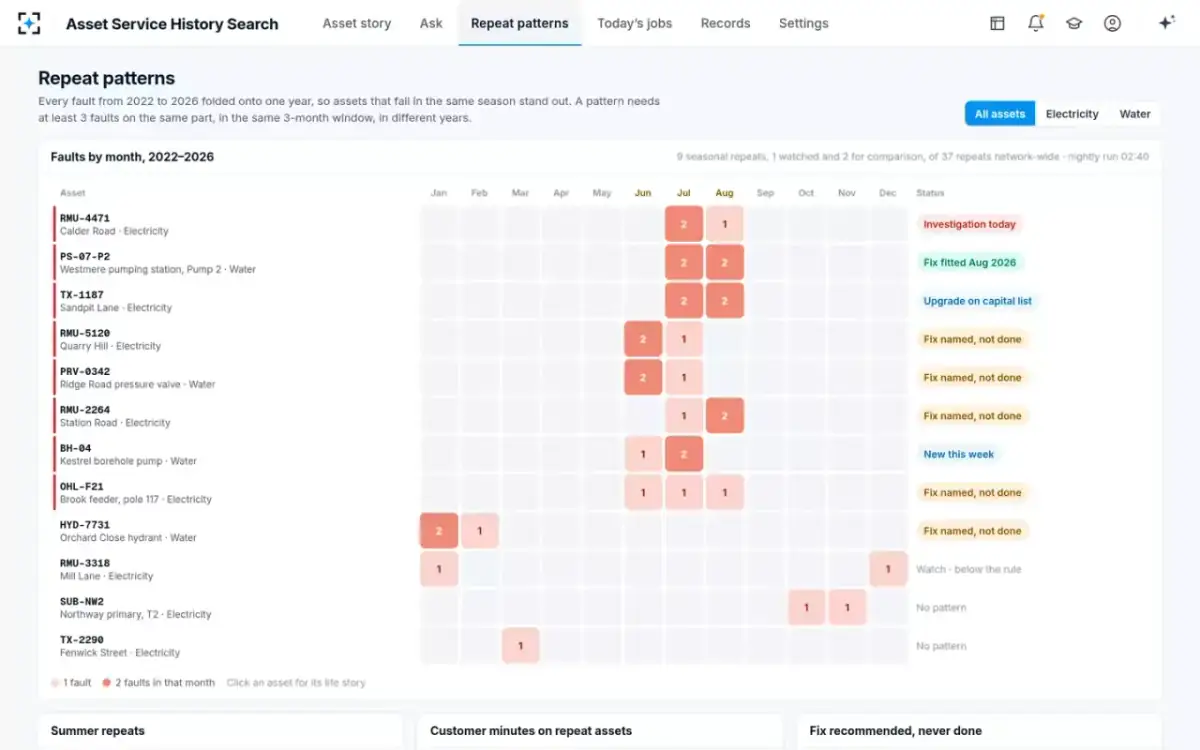Viewport: 1200px width, 750px height.
Task: Click Fix fitted Aug 2026 badge
Action: point(969,263)
